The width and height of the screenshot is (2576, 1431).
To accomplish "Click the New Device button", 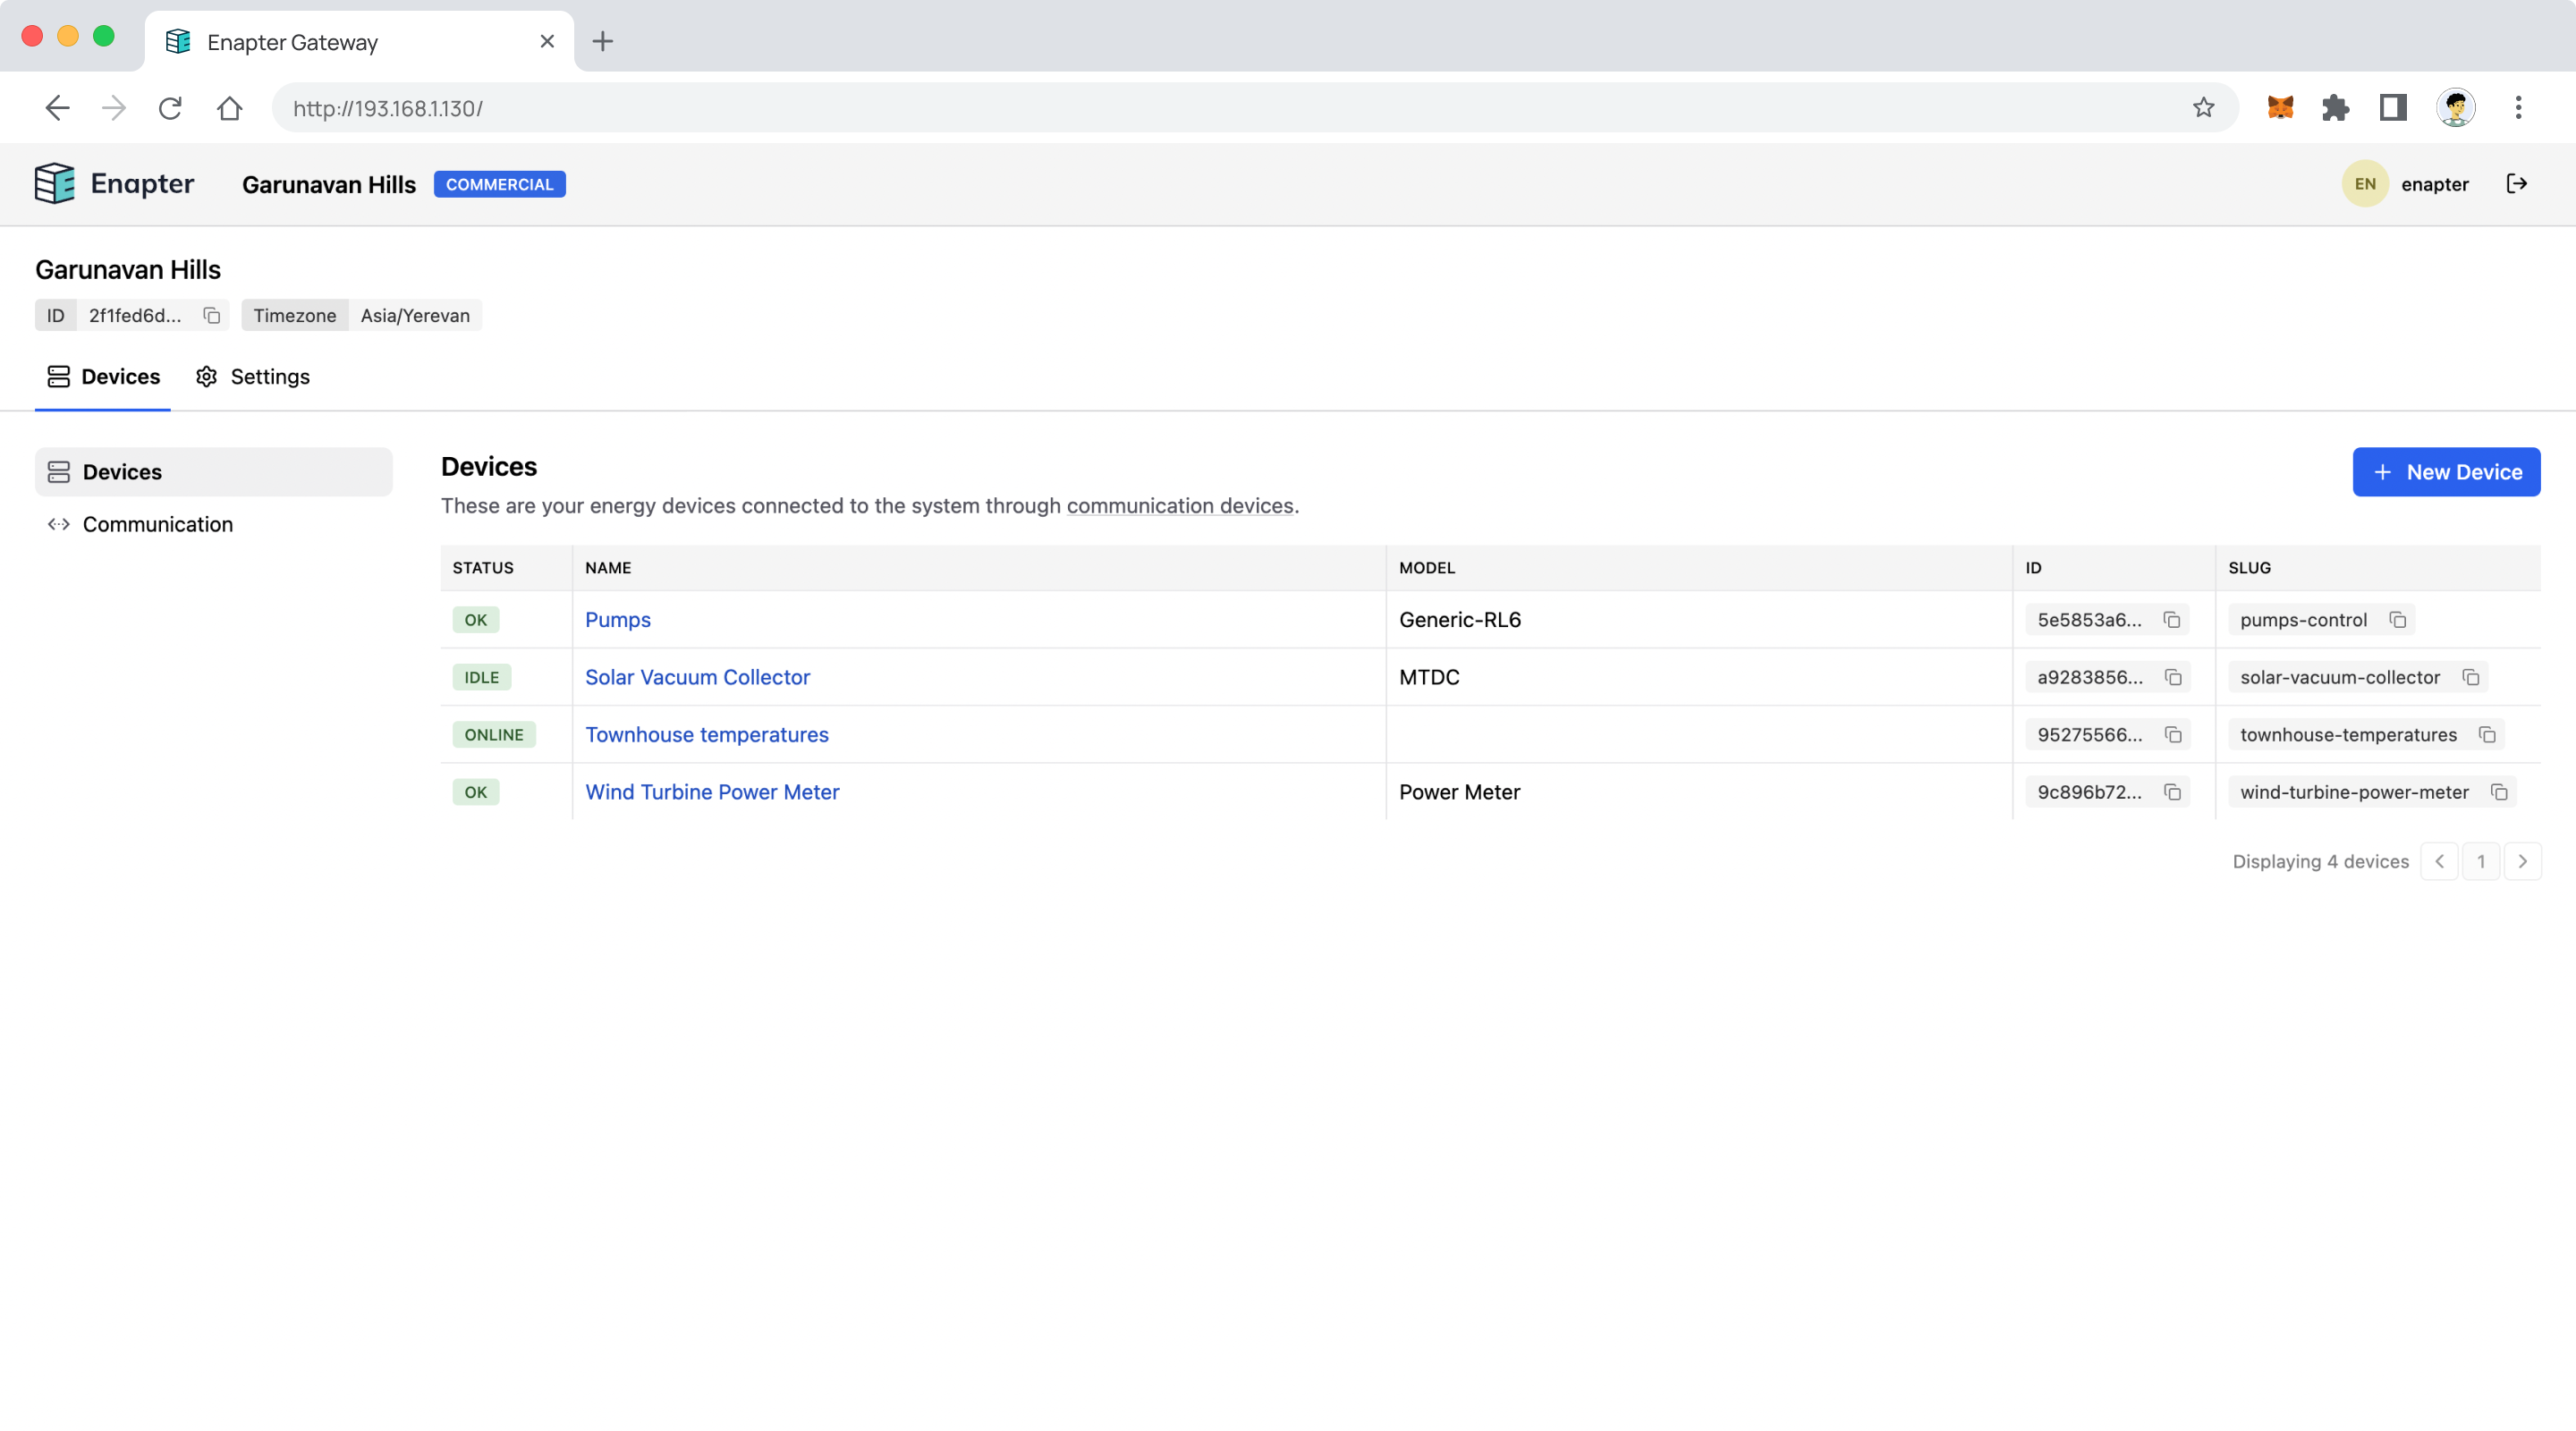I will pyautogui.click(x=2446, y=472).
